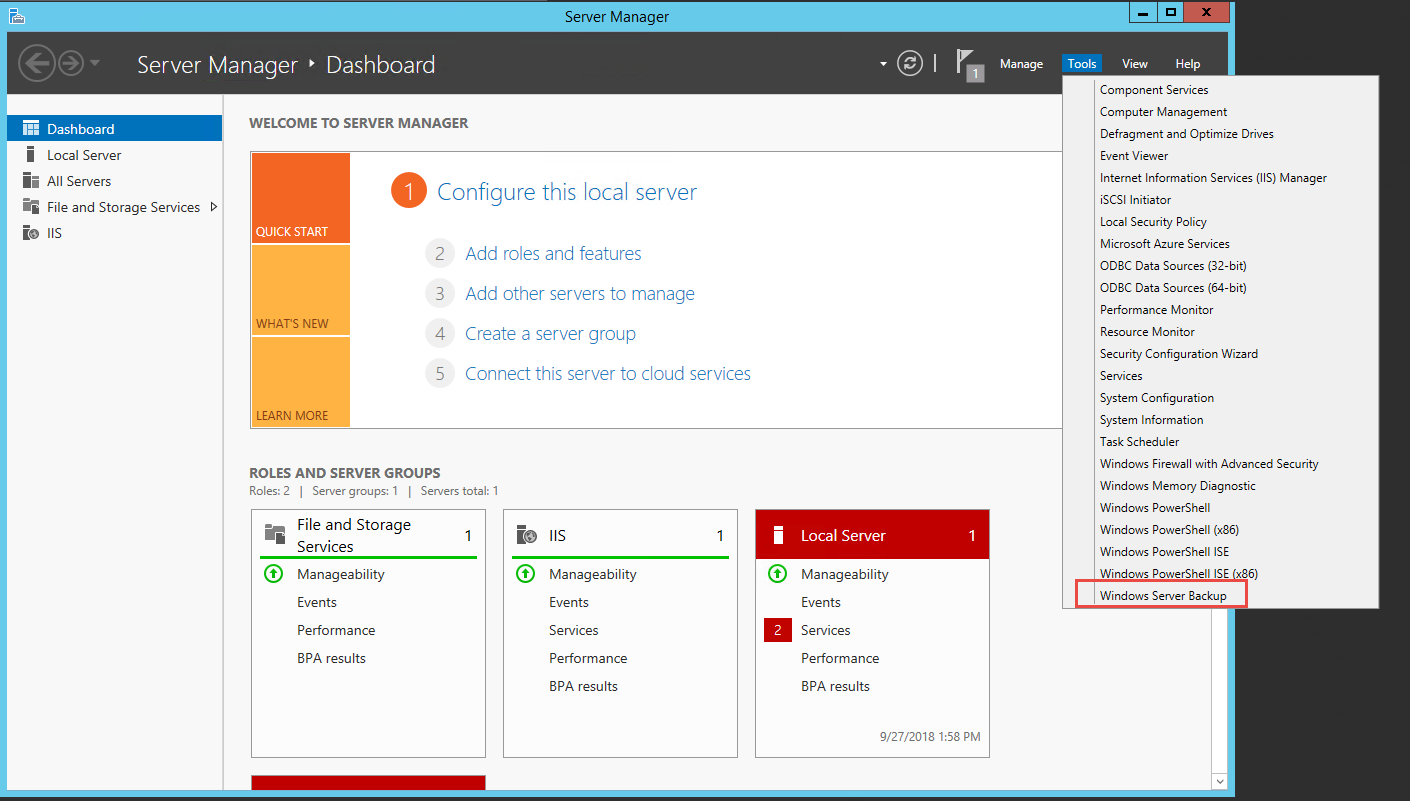1410x801 pixels.
Task: Click Performance in the Local Server tile
Action: pos(840,658)
